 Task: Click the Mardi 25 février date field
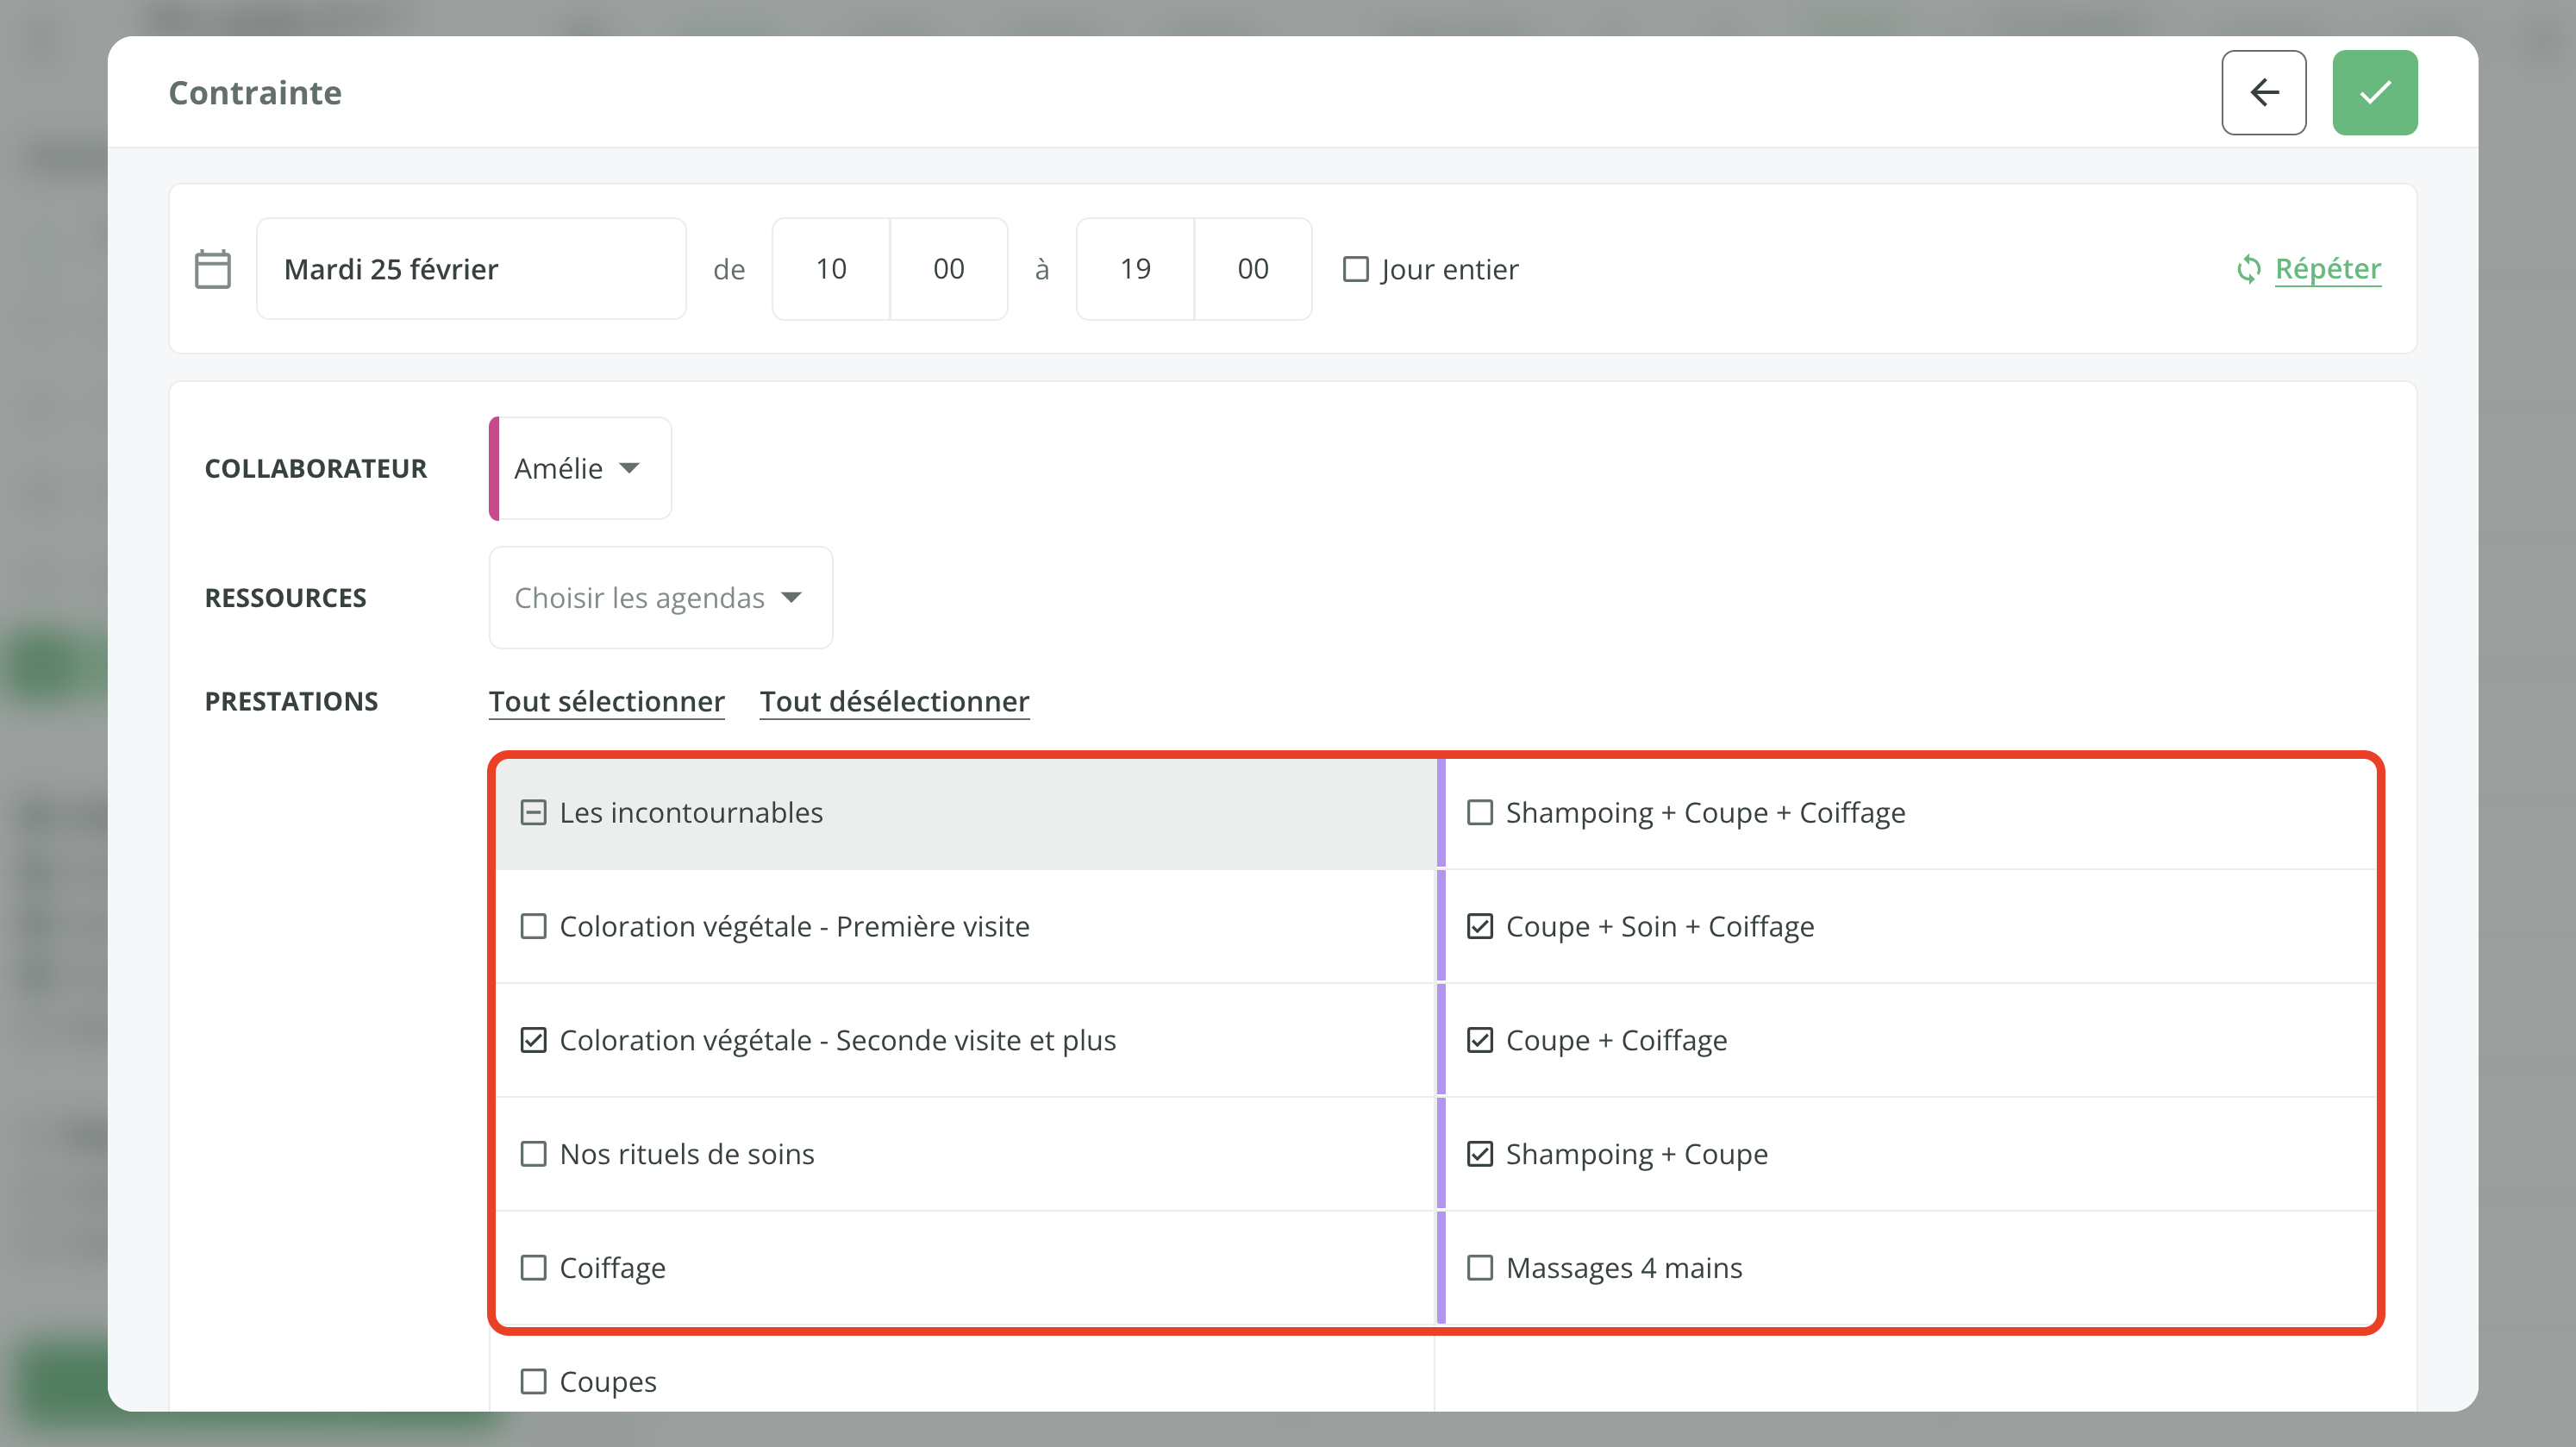[x=470, y=269]
